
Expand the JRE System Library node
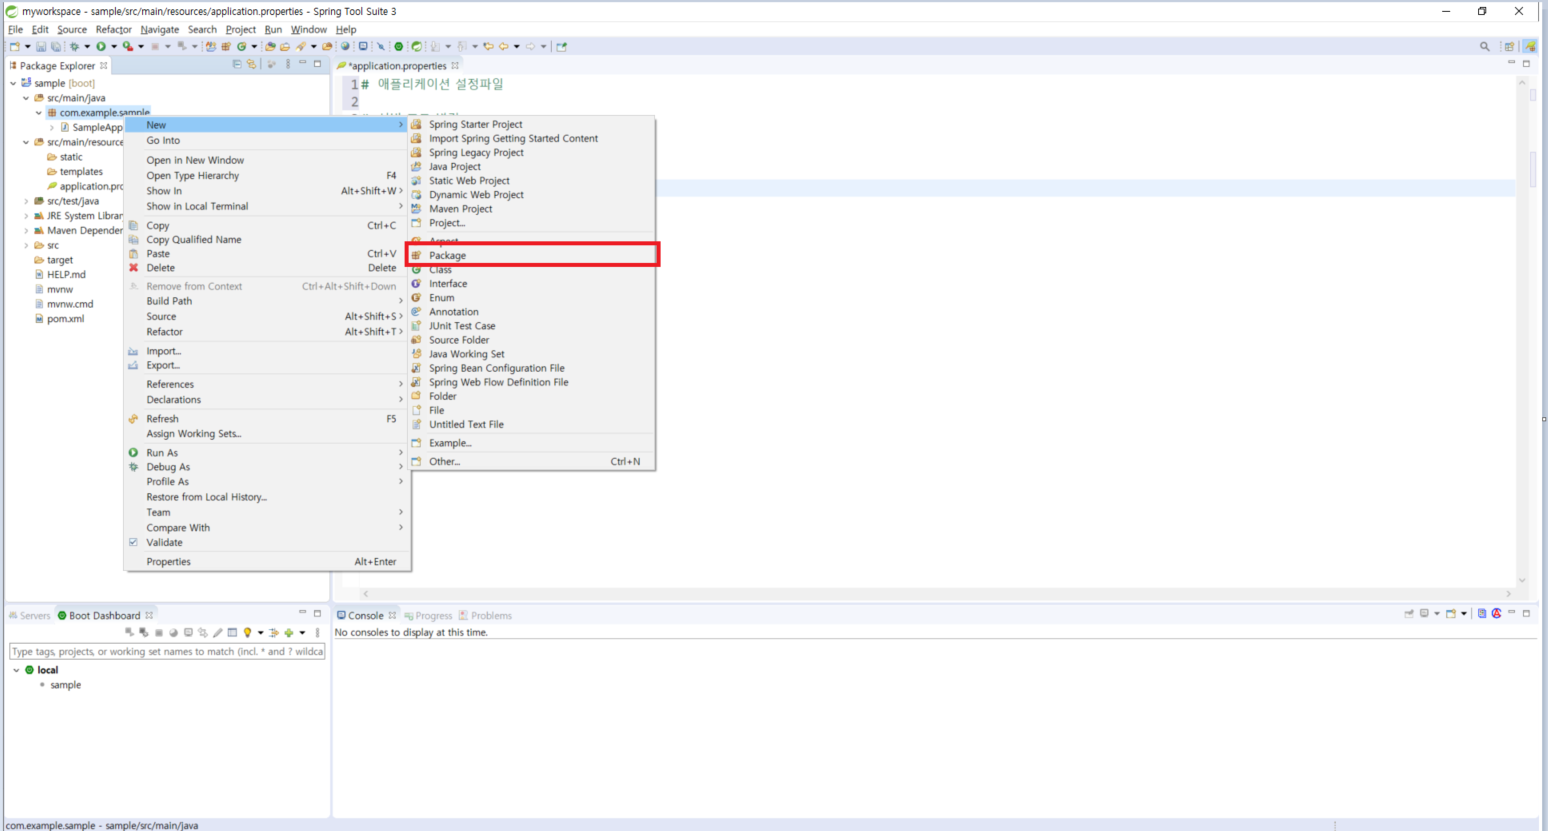point(26,216)
